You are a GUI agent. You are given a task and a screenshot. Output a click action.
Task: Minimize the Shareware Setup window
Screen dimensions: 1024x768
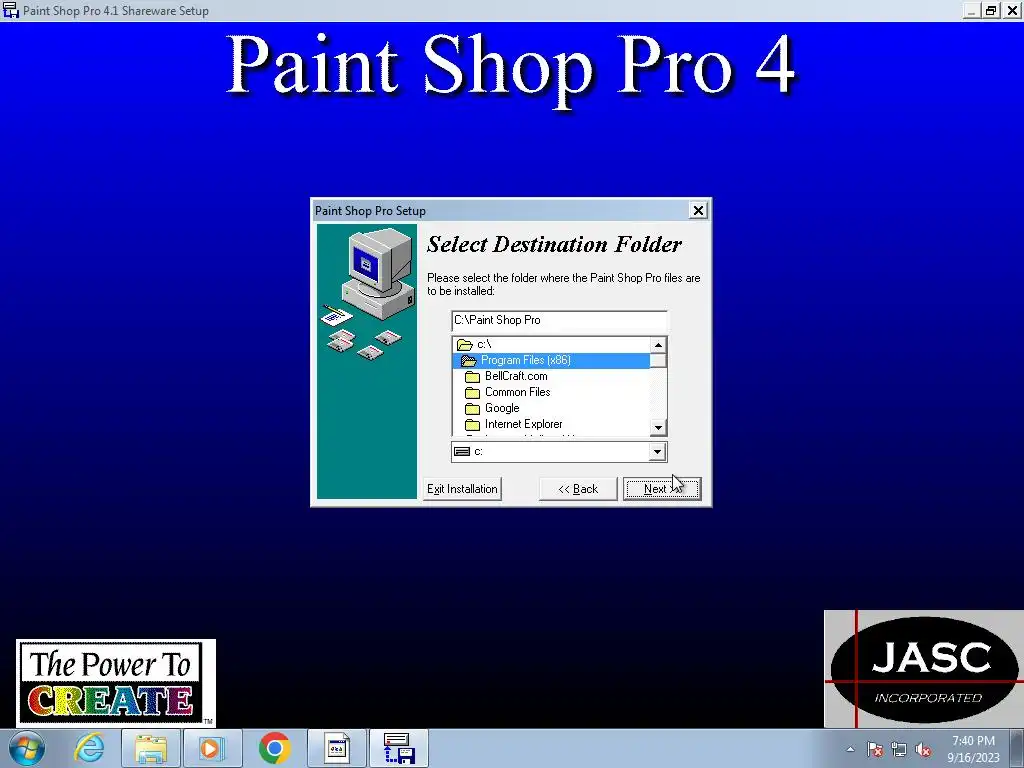tap(972, 10)
